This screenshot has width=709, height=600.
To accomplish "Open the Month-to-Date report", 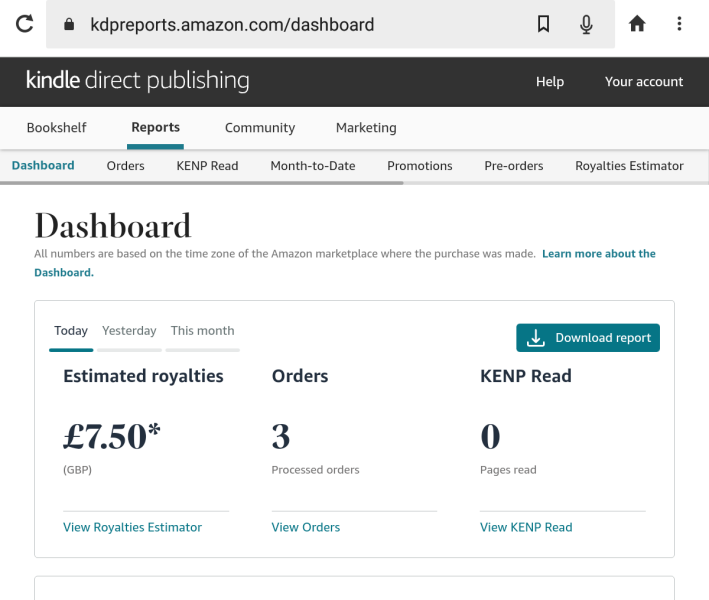I will (x=313, y=166).
